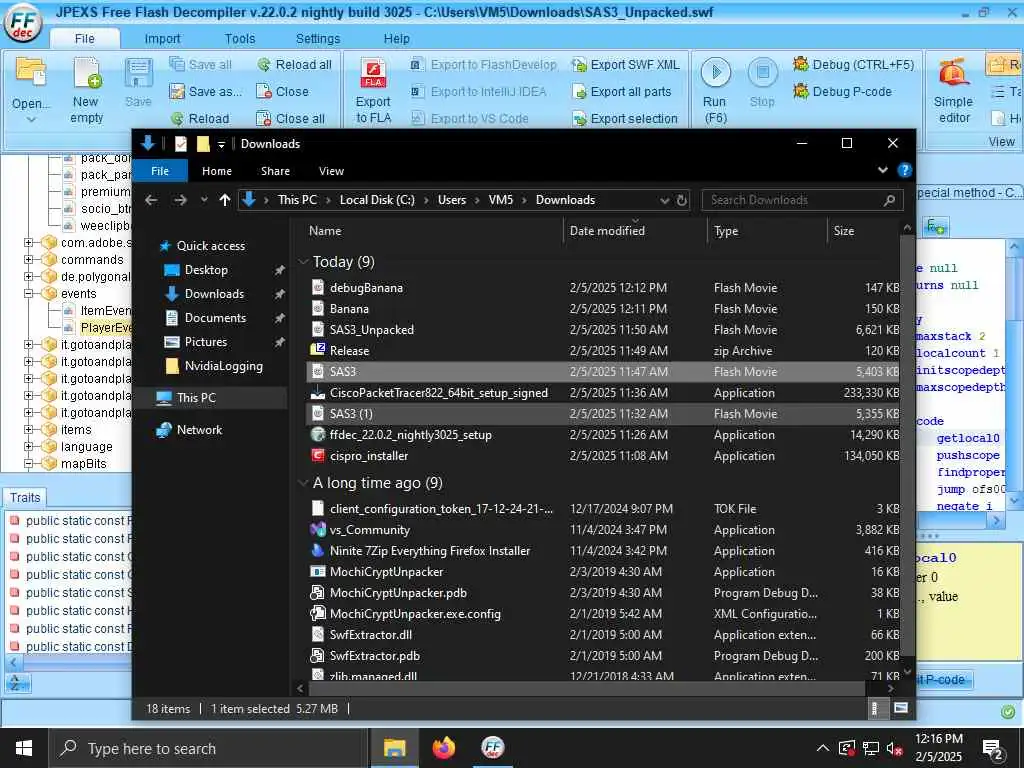This screenshot has width=1024, height=768.
Task: Open Windows Start menu
Action: (24, 748)
